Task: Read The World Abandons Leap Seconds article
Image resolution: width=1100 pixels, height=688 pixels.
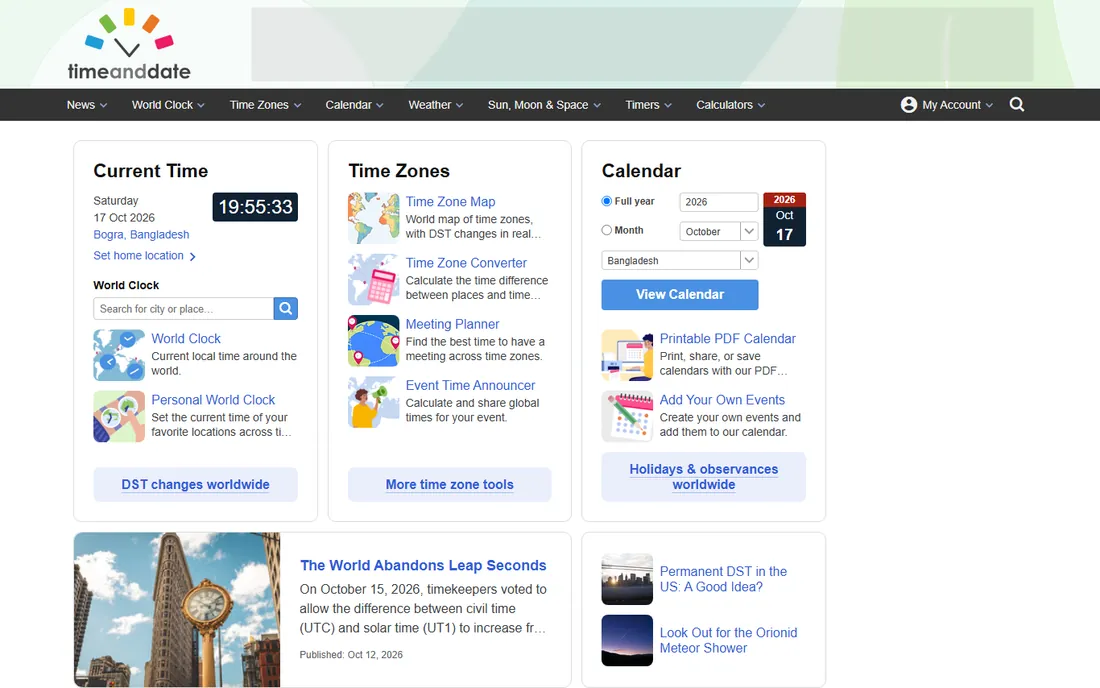Action: pyautogui.click(x=423, y=565)
